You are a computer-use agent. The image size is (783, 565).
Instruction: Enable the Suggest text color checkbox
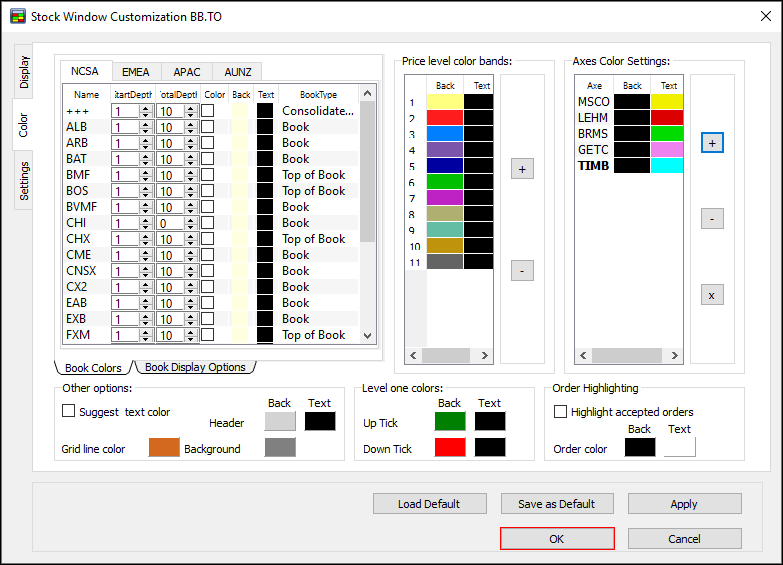pyautogui.click(x=69, y=411)
